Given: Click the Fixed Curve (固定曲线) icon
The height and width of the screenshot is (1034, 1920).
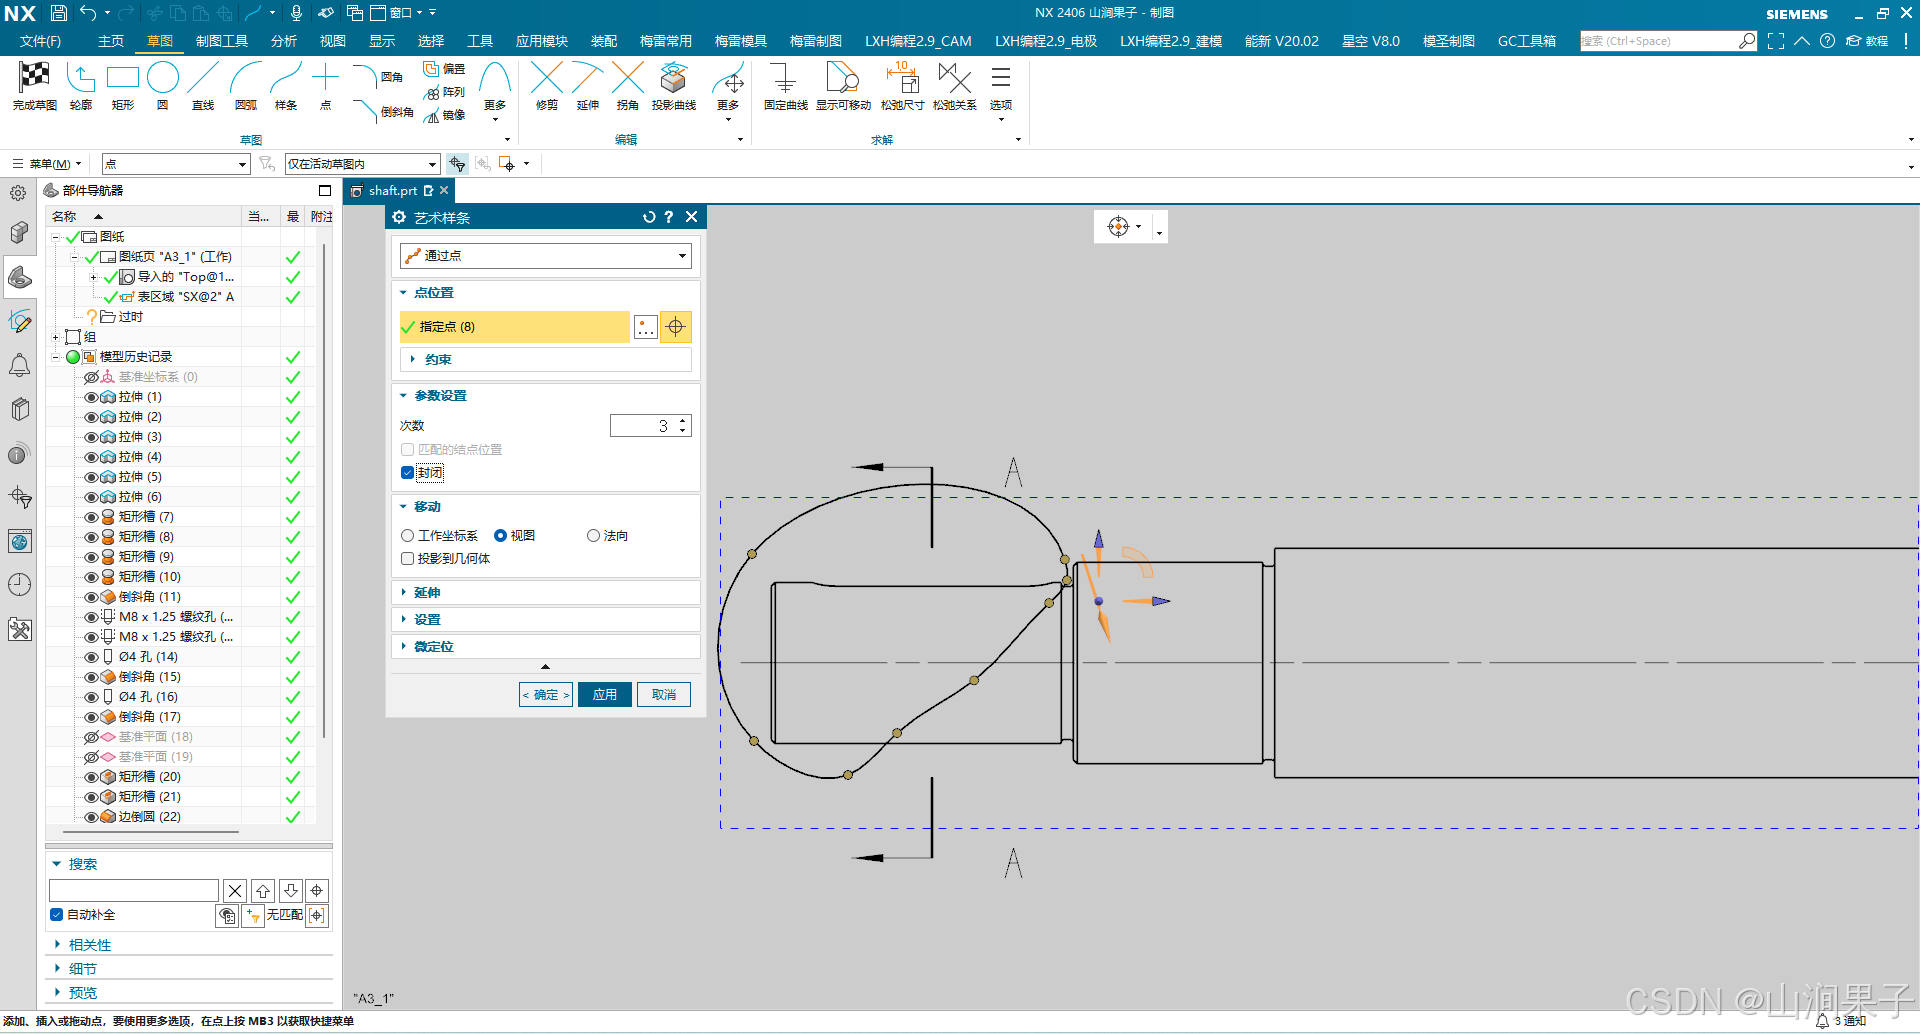Looking at the screenshot, I should coord(785,78).
